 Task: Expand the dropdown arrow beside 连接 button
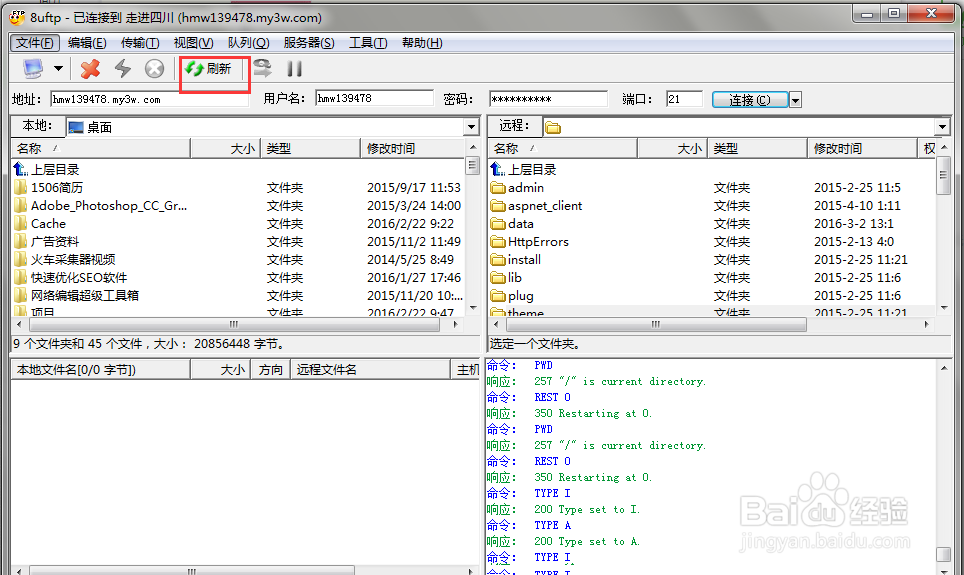click(x=795, y=100)
